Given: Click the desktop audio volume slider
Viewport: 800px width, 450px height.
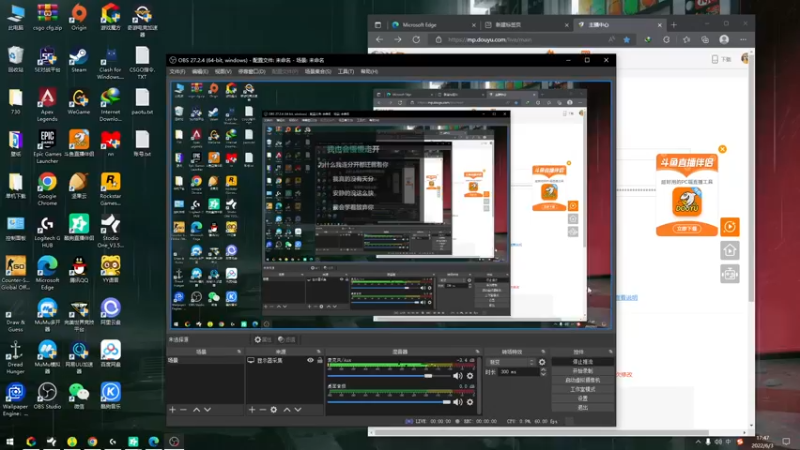Looking at the screenshot, I should [x=392, y=401].
